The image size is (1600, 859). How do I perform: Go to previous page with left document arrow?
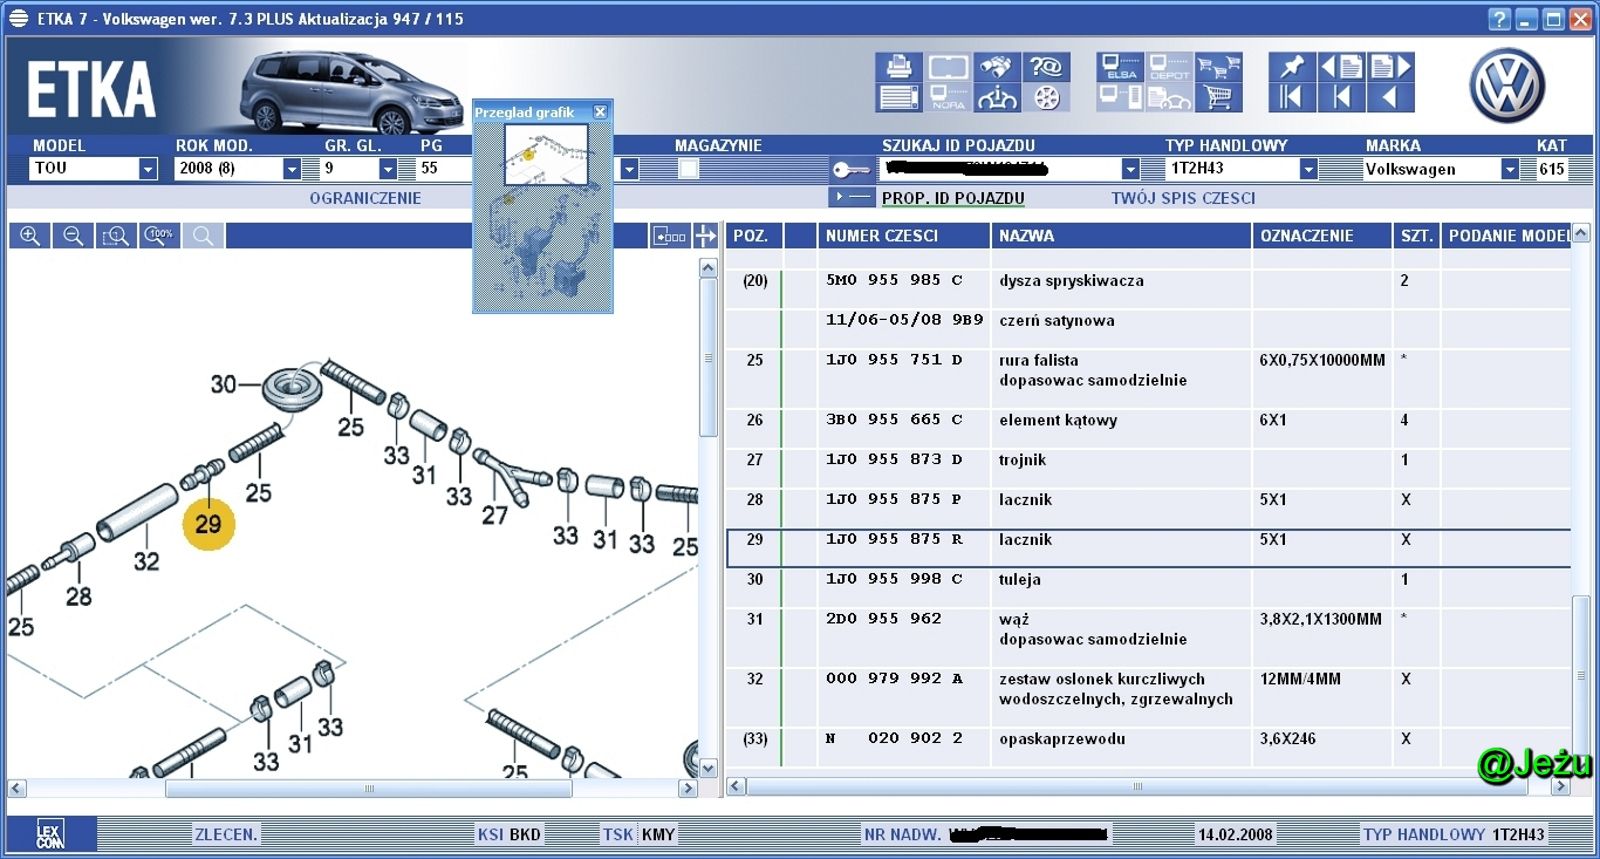click(x=1341, y=67)
